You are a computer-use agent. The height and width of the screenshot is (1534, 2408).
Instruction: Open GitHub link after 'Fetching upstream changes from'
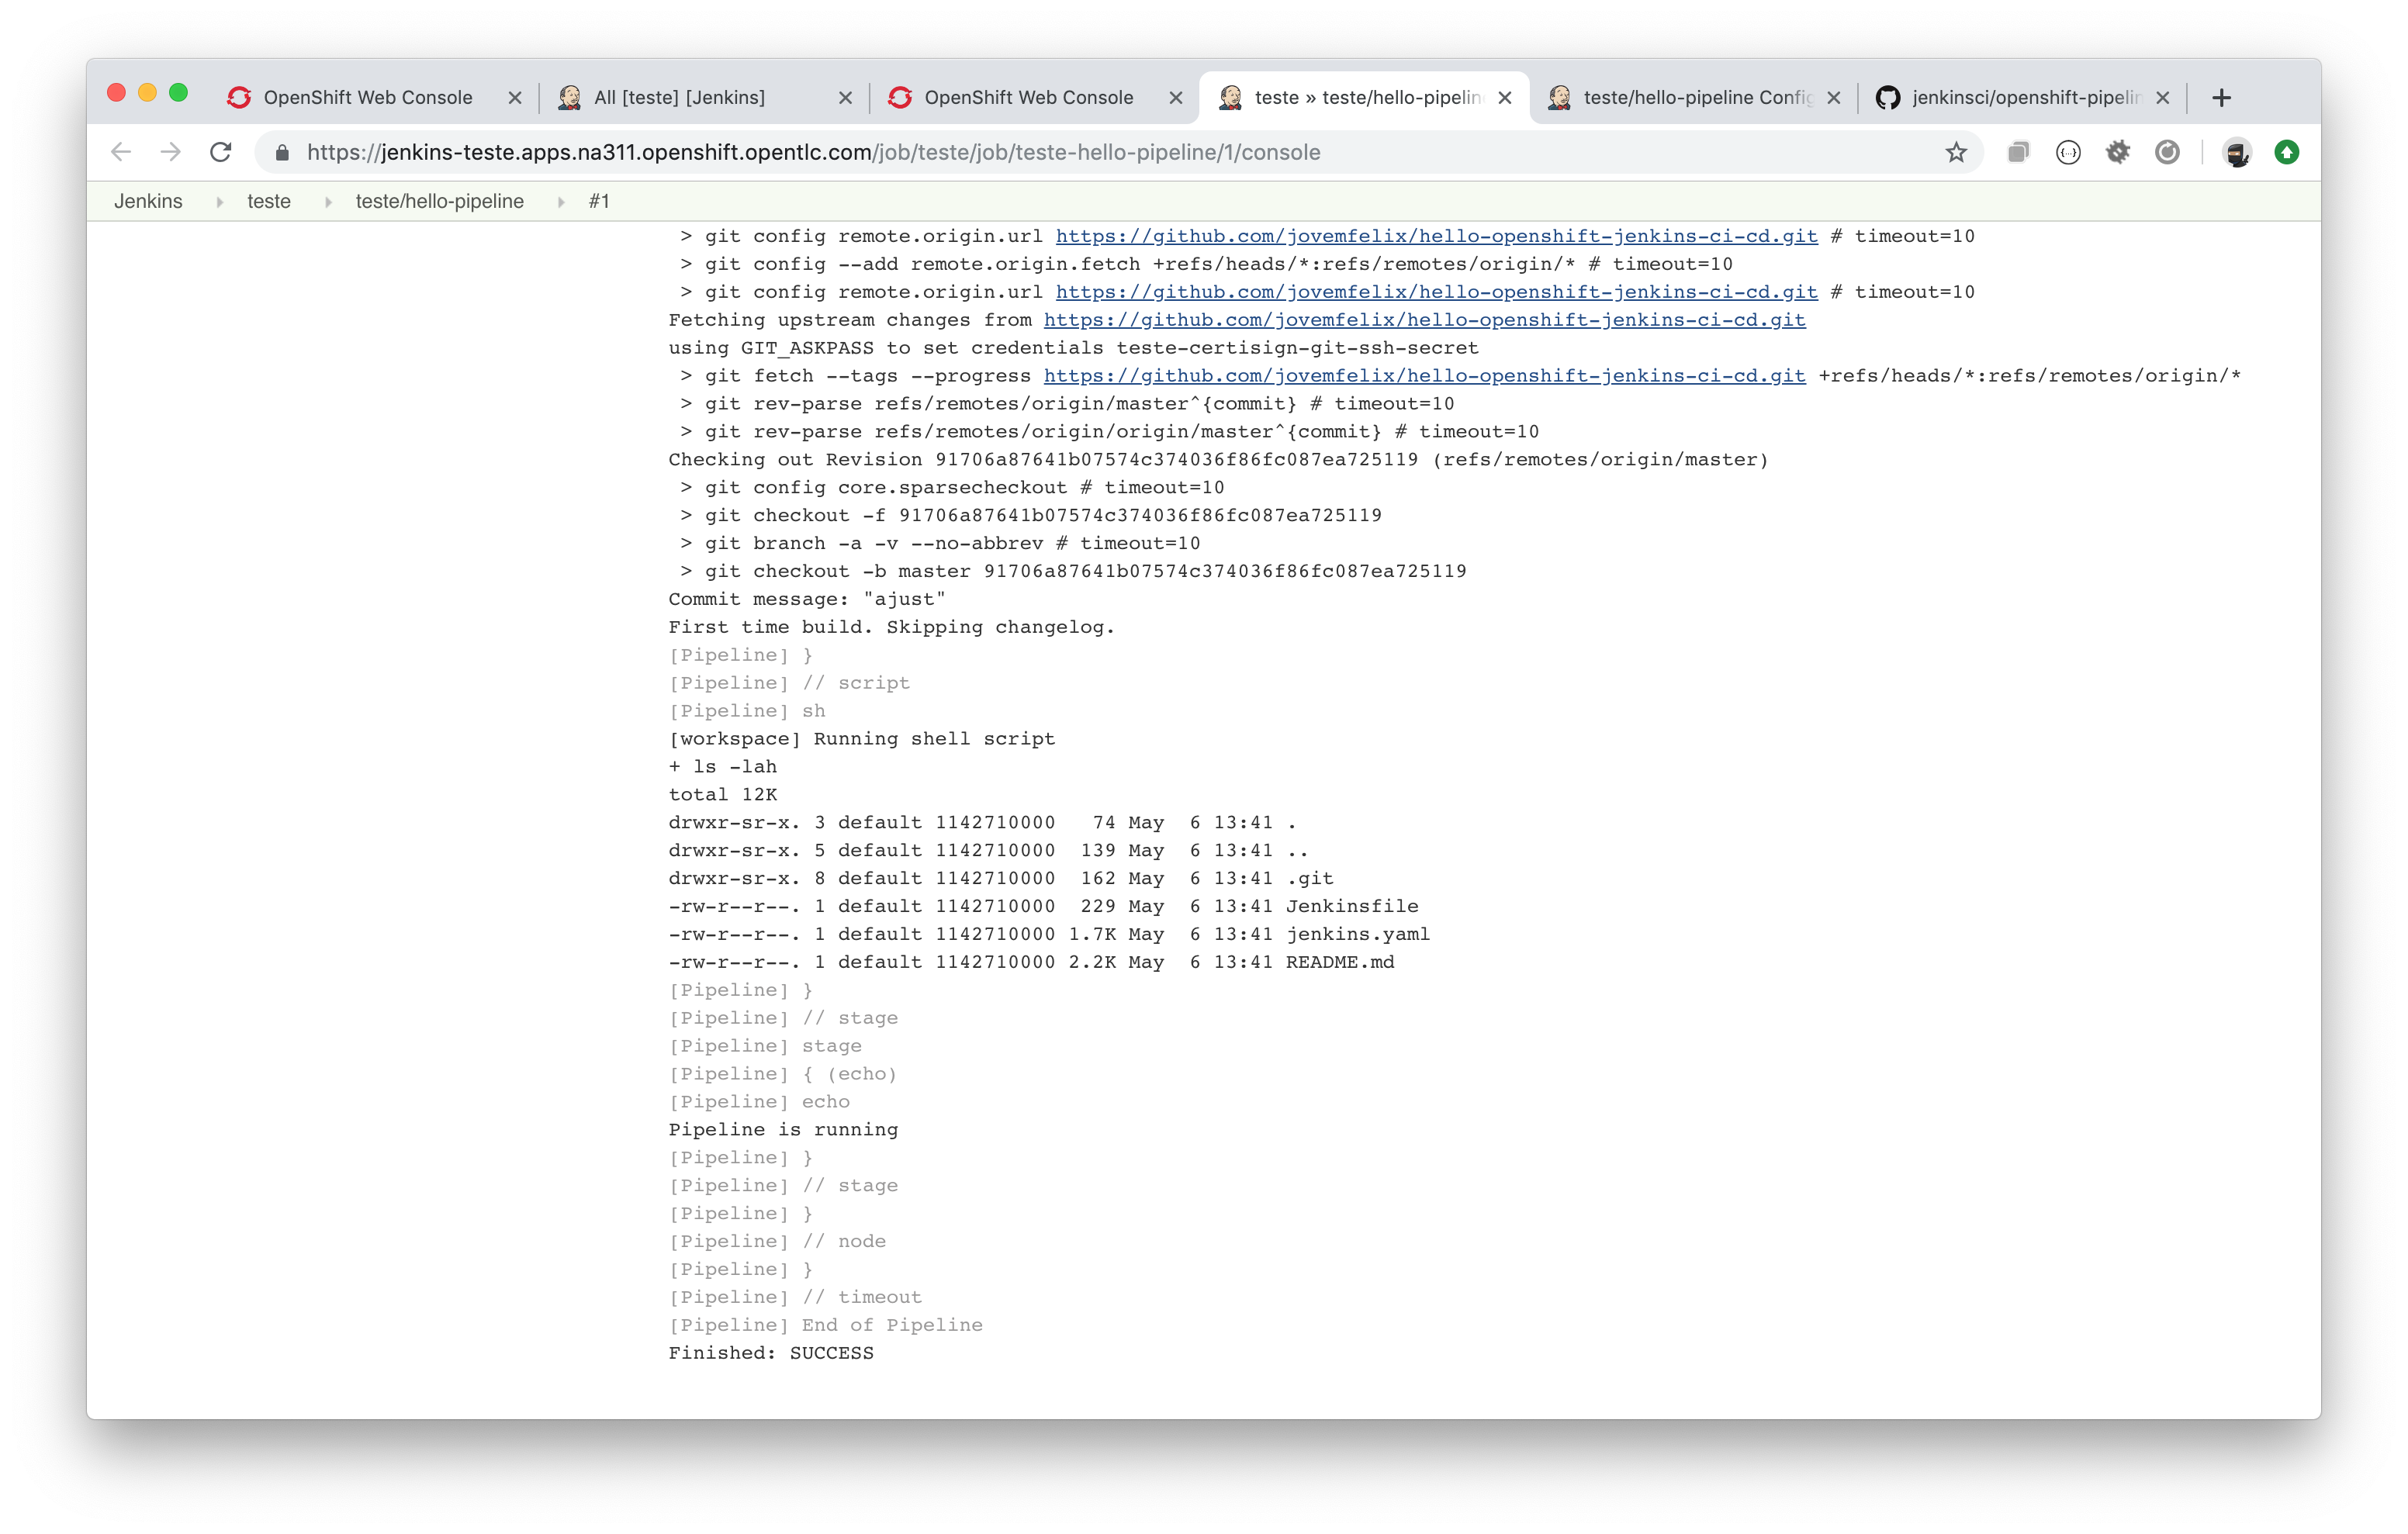point(1424,320)
